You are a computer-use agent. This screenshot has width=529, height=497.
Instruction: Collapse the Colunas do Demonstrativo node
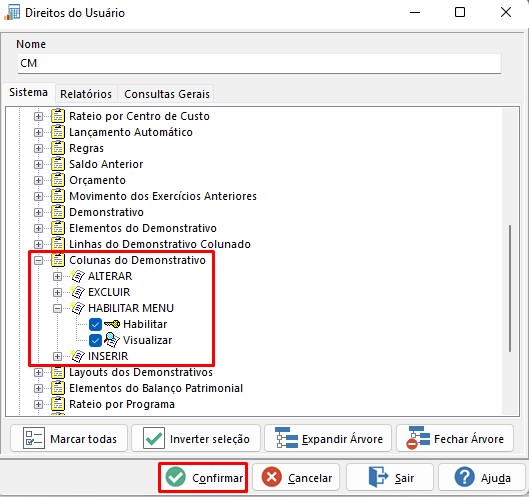(38, 260)
